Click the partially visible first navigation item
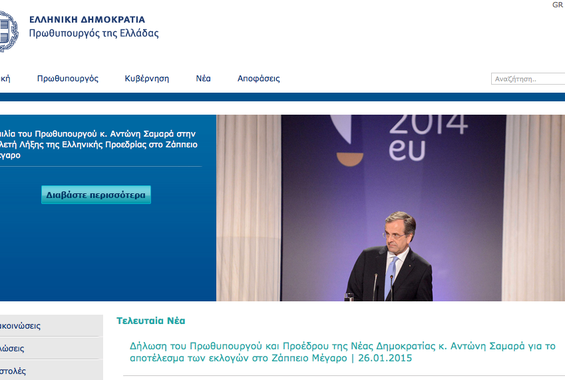The width and height of the screenshot is (565, 380). (5, 79)
